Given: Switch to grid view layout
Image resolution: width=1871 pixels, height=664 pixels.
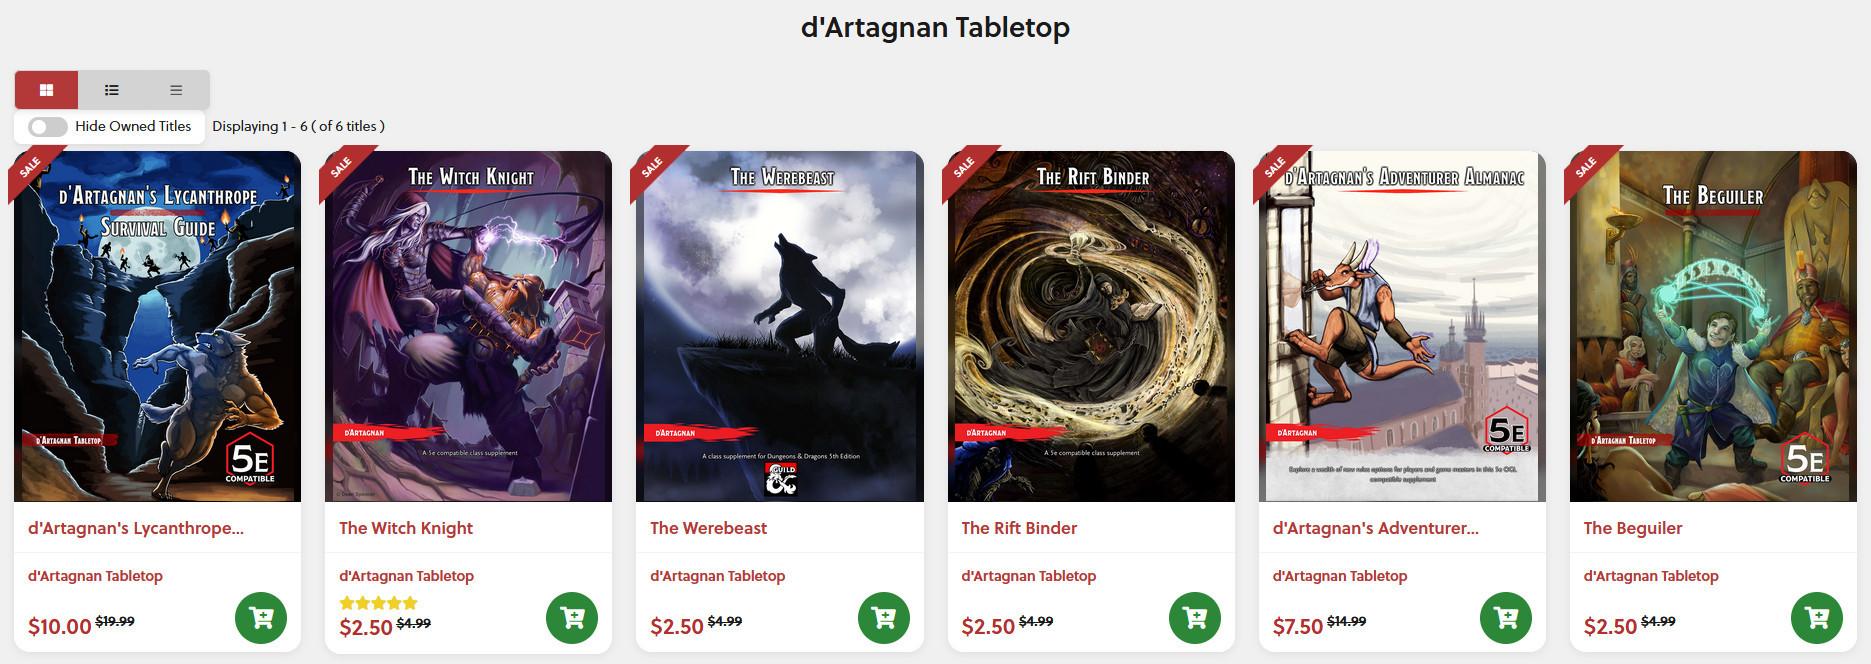Looking at the screenshot, I should [x=46, y=90].
